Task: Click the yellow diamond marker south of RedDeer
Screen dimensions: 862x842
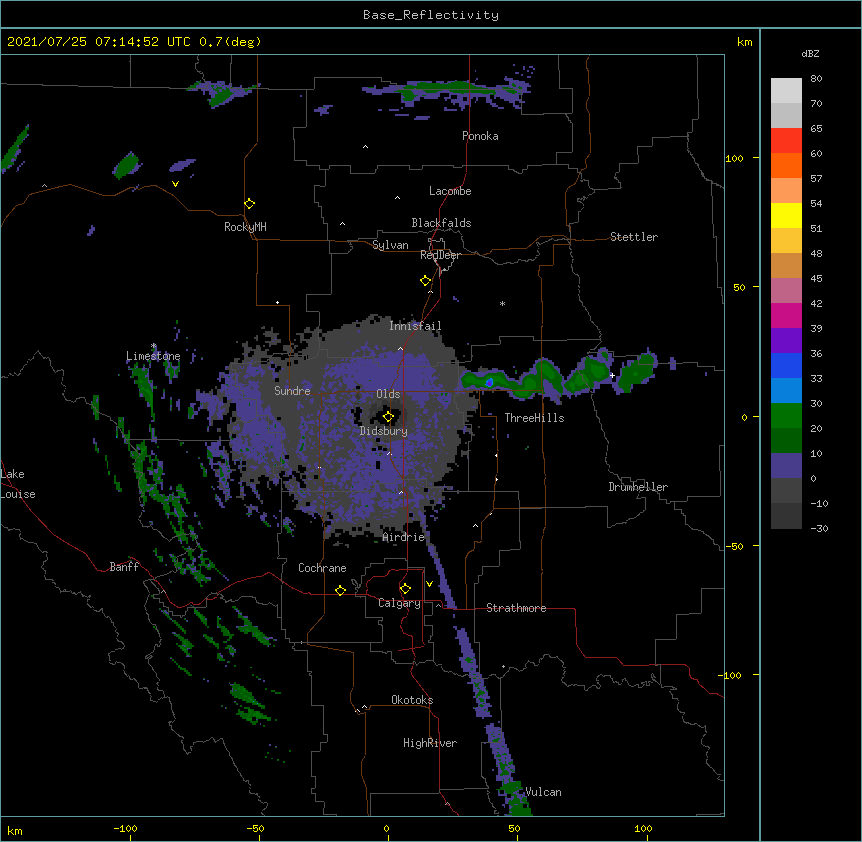Action: tap(426, 281)
